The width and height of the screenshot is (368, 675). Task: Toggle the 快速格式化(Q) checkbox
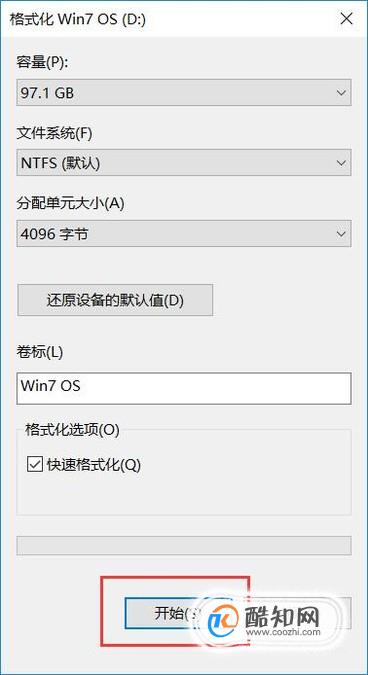coord(34,464)
